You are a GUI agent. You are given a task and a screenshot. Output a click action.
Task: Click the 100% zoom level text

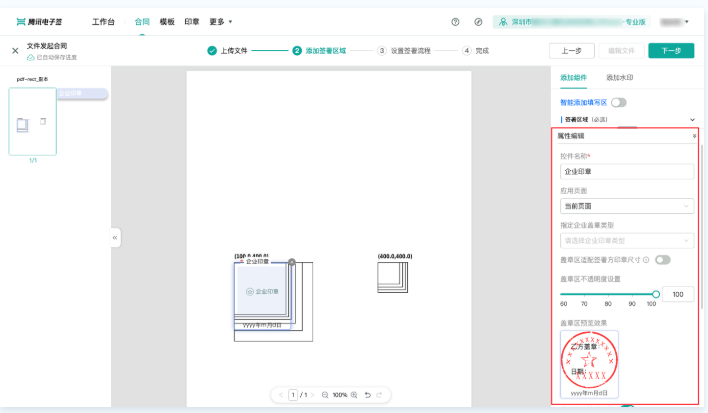[340, 395]
